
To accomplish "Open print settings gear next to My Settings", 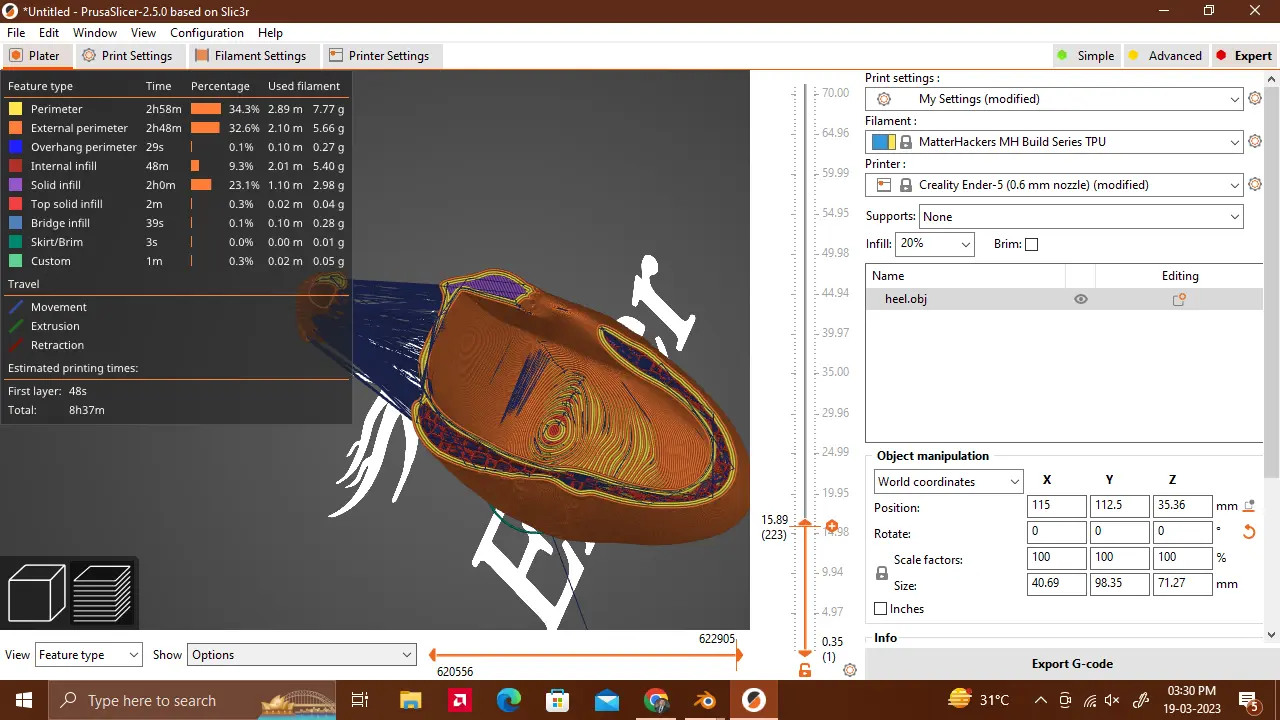I will coord(1255,99).
